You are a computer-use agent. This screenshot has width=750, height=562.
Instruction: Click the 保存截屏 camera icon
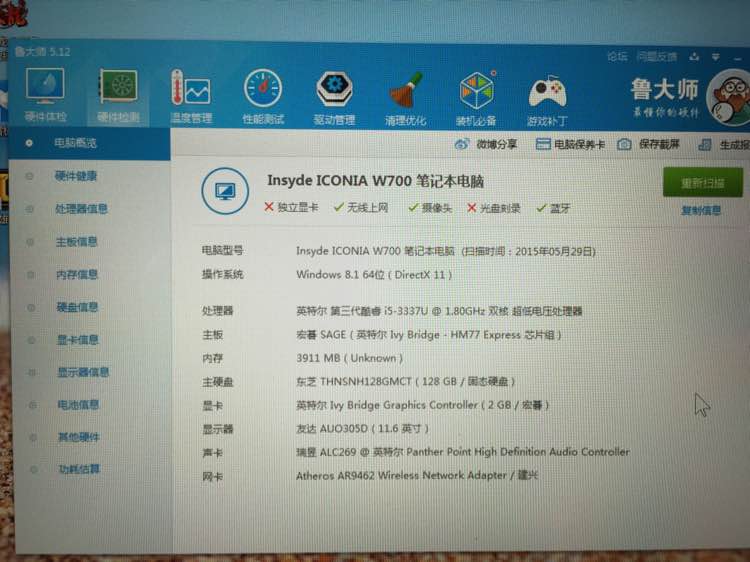(x=624, y=144)
